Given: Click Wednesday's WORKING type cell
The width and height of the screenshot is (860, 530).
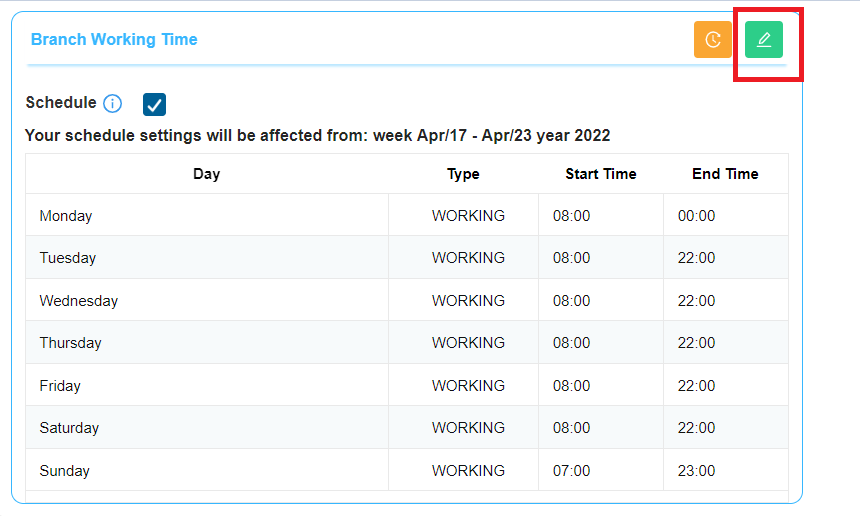Looking at the screenshot, I should tap(468, 301).
